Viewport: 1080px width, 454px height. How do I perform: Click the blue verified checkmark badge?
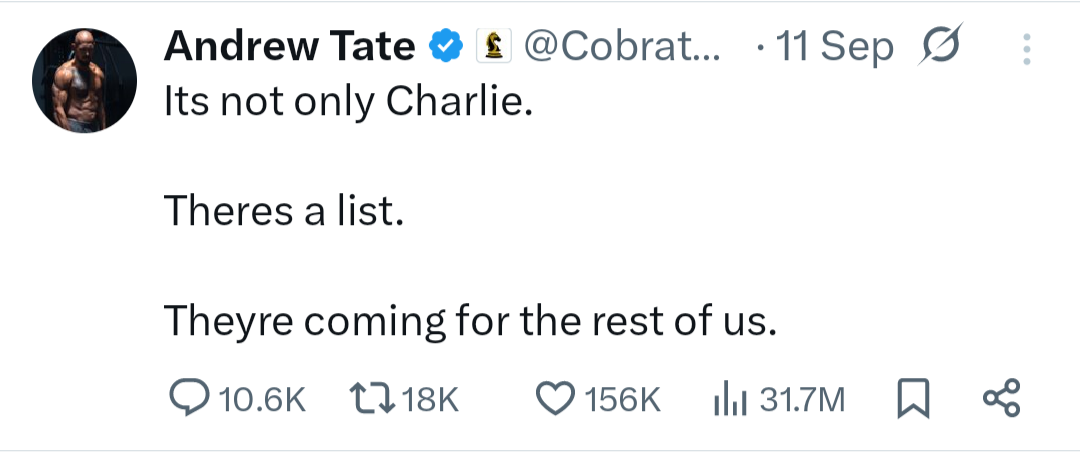[445, 46]
